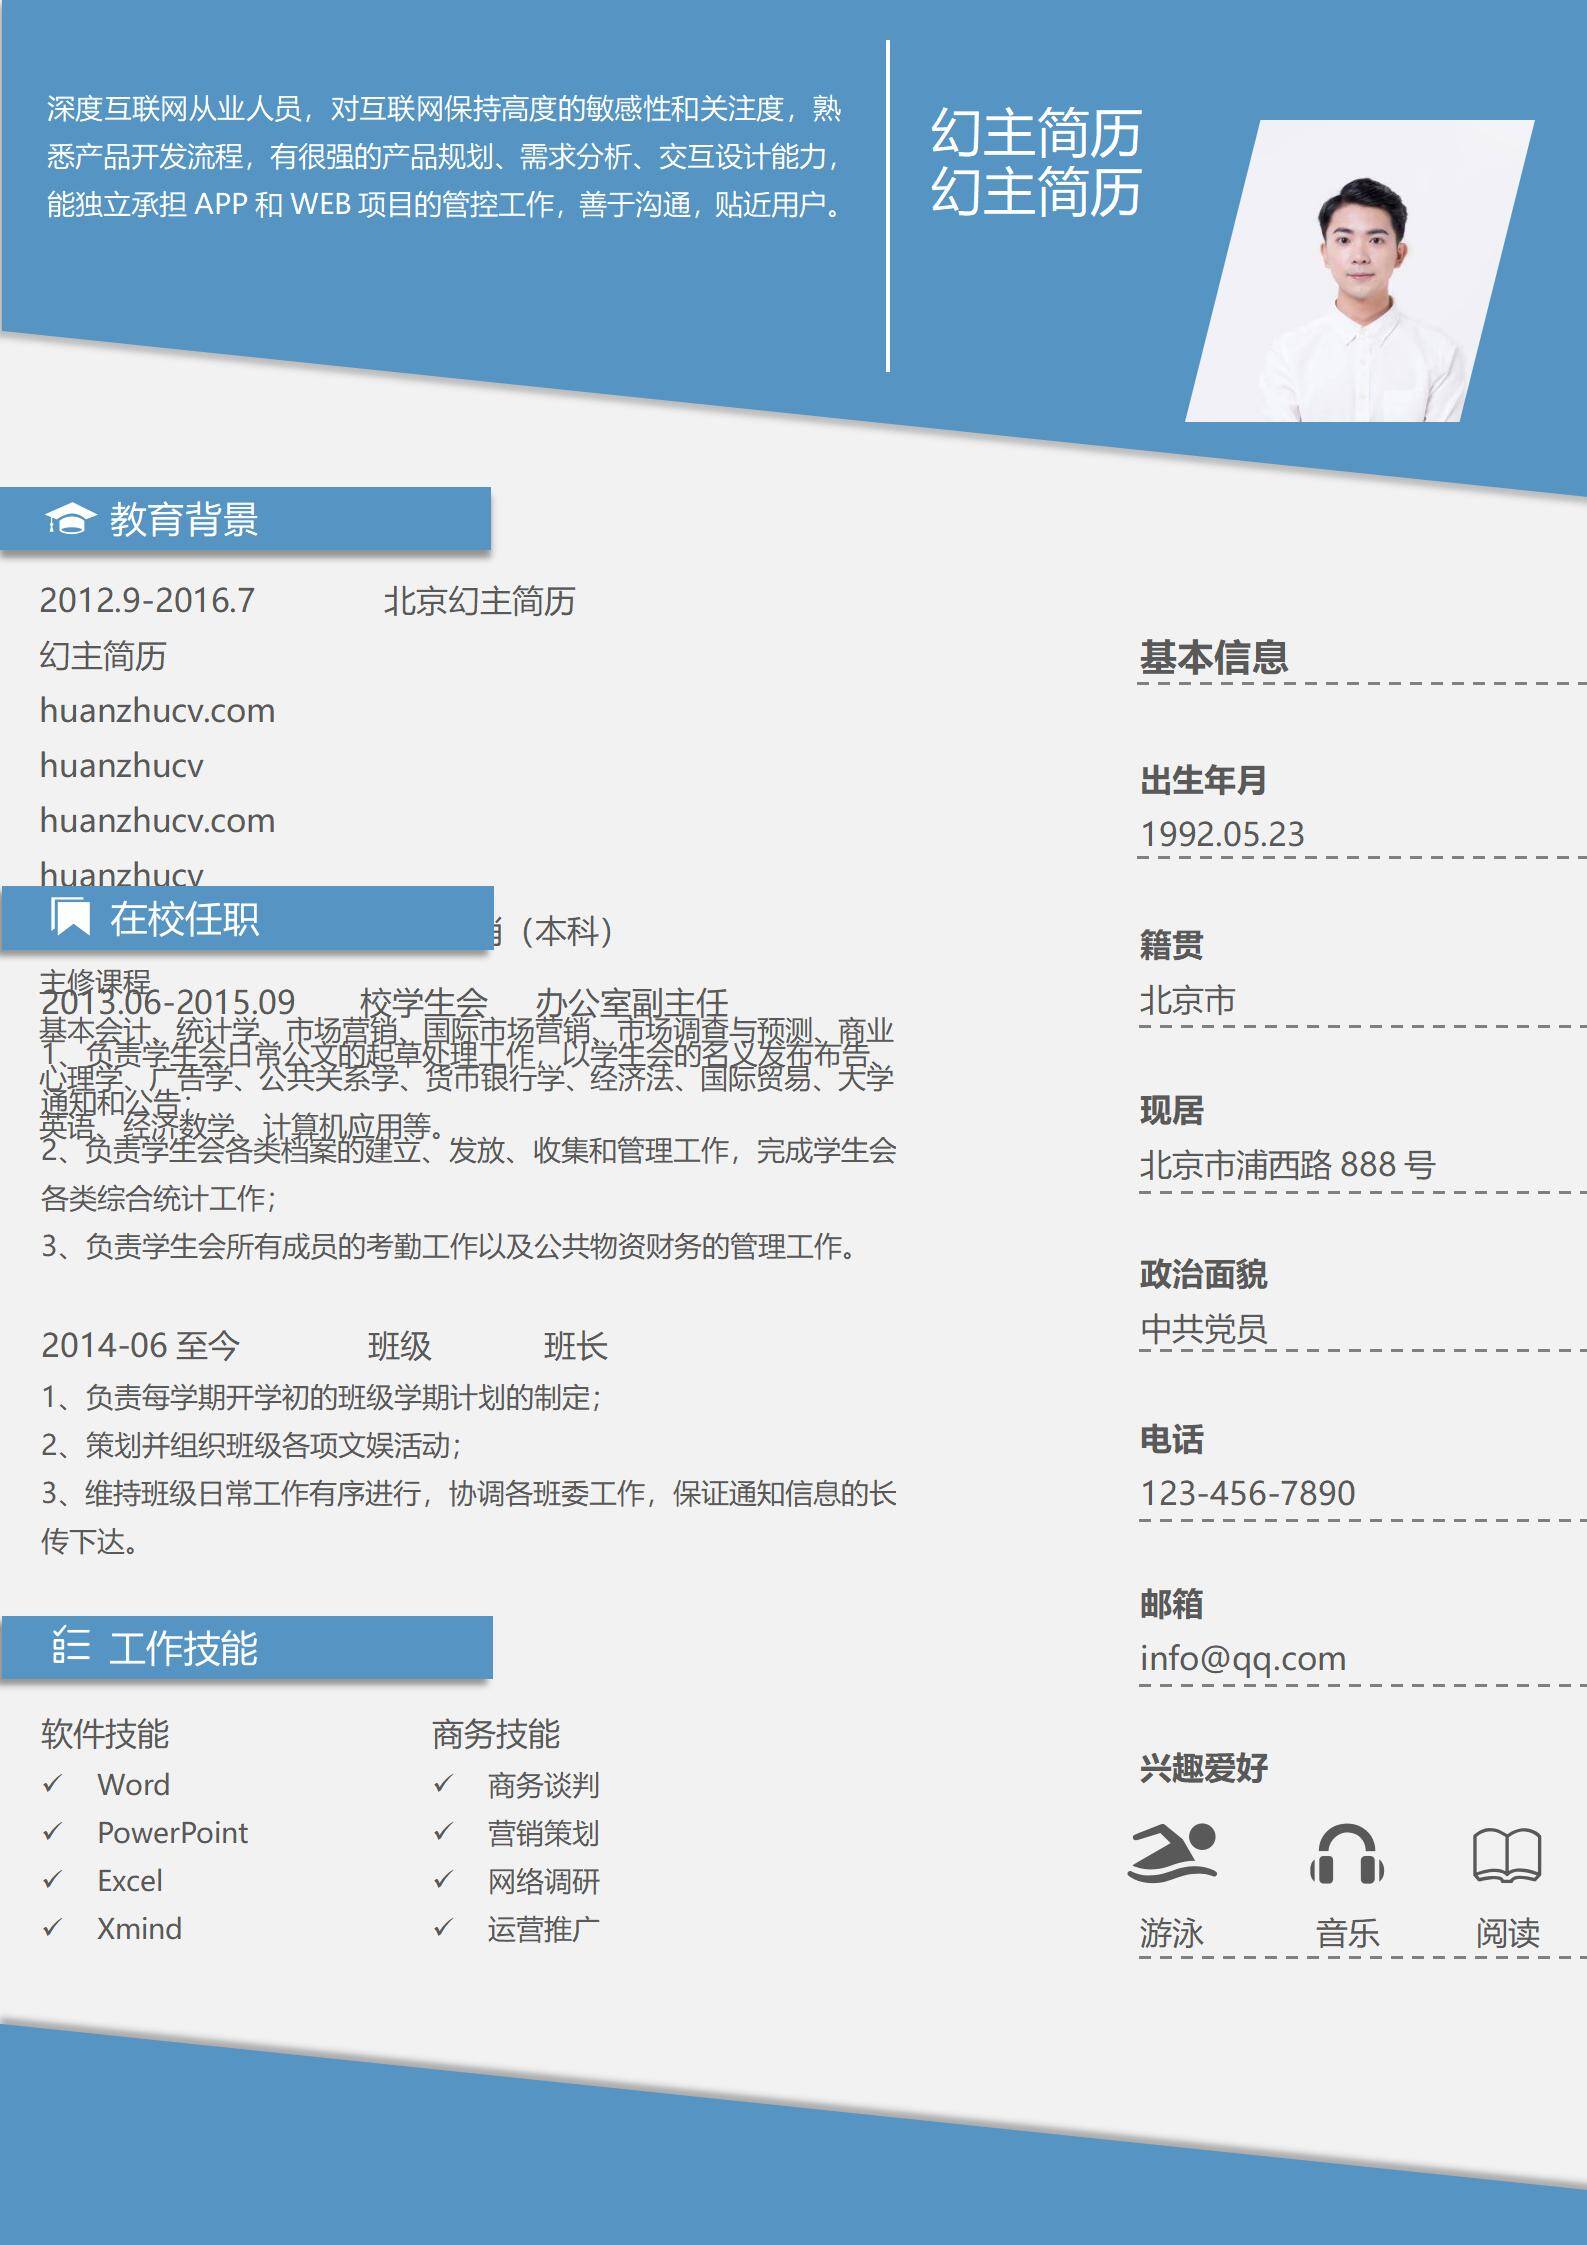The height and width of the screenshot is (2245, 1587).
Task: Select the headphones icon above 音乐
Action: (1346, 1854)
